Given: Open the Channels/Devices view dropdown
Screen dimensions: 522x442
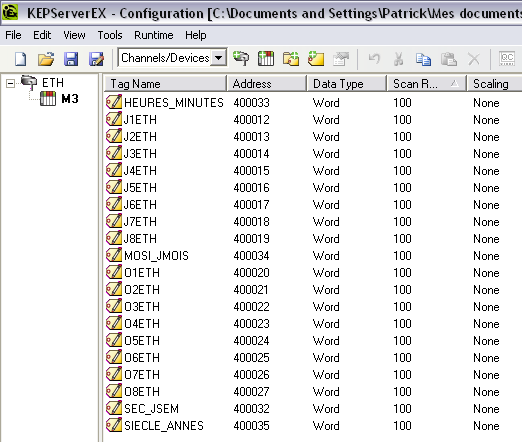Looking at the screenshot, I should tap(219, 58).
